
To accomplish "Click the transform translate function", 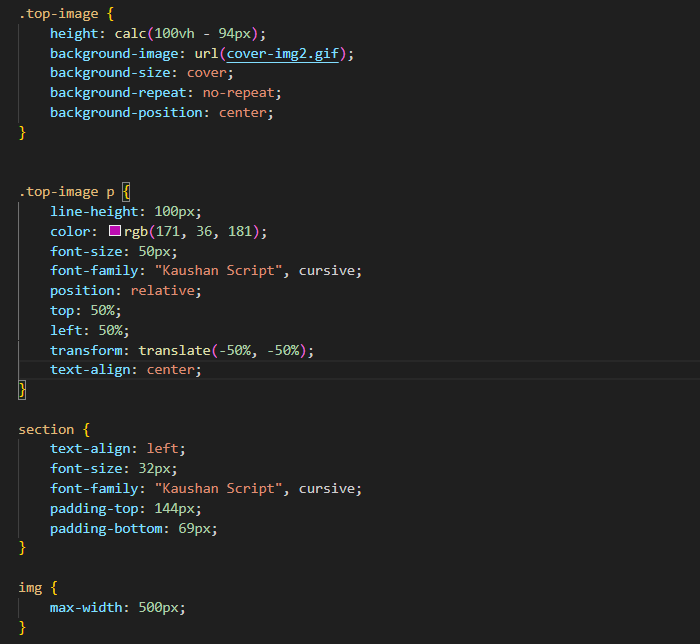I will pyautogui.click(x=170, y=350).
